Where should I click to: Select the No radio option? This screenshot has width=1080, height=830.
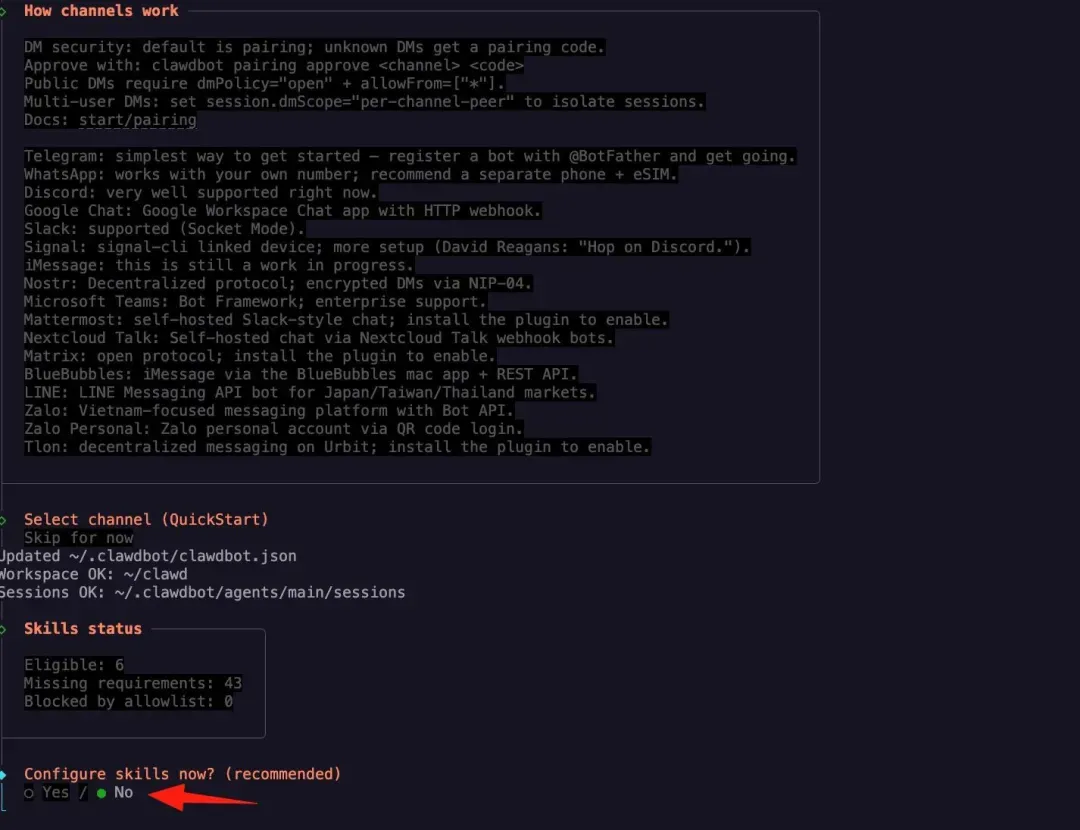(x=123, y=792)
